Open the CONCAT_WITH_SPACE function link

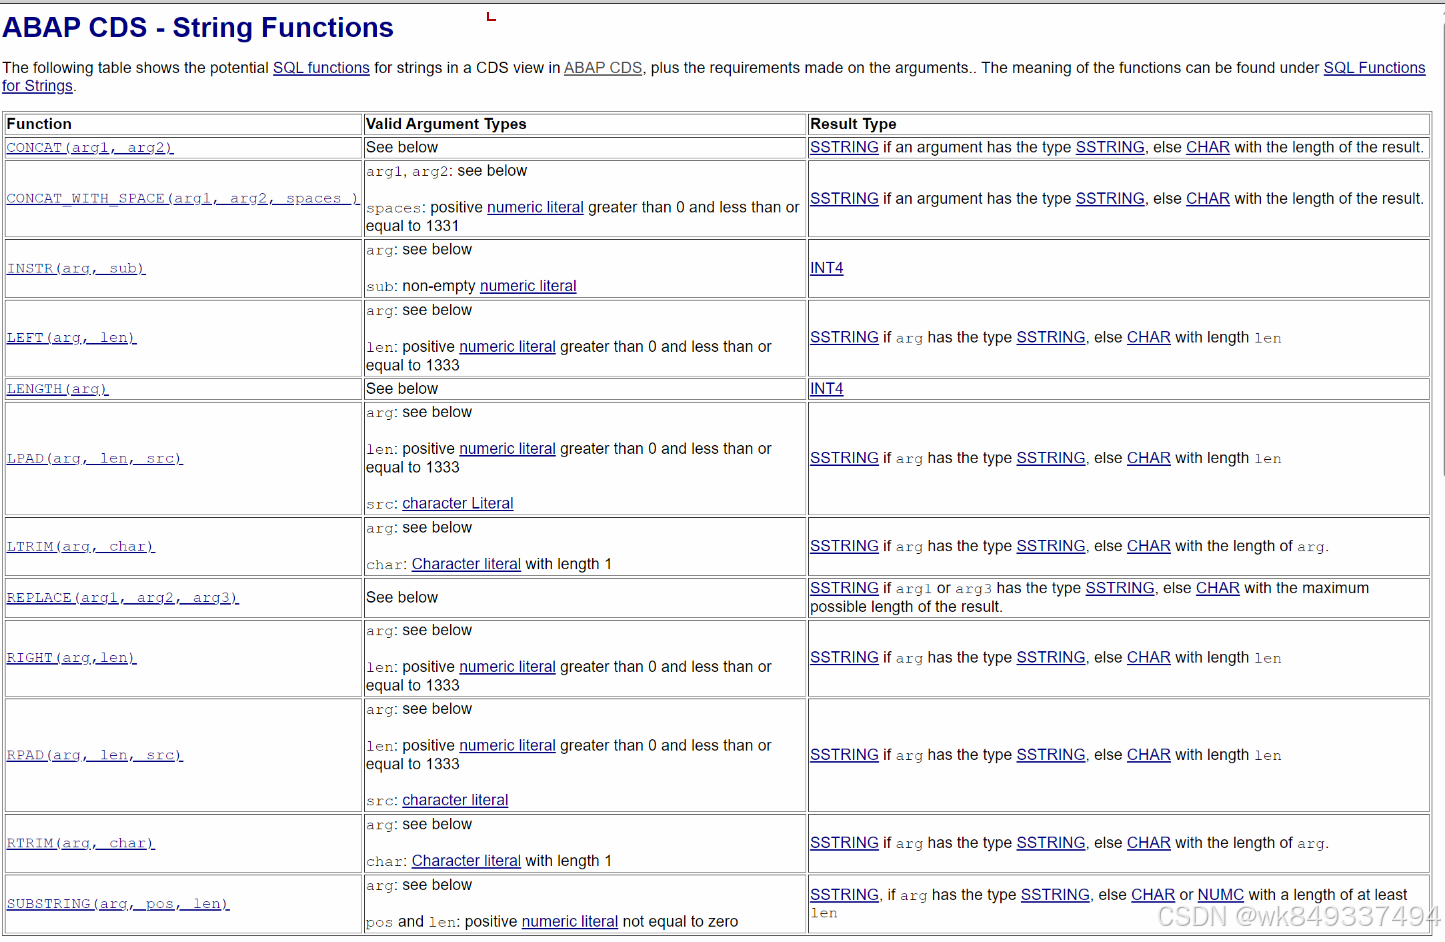tap(183, 199)
